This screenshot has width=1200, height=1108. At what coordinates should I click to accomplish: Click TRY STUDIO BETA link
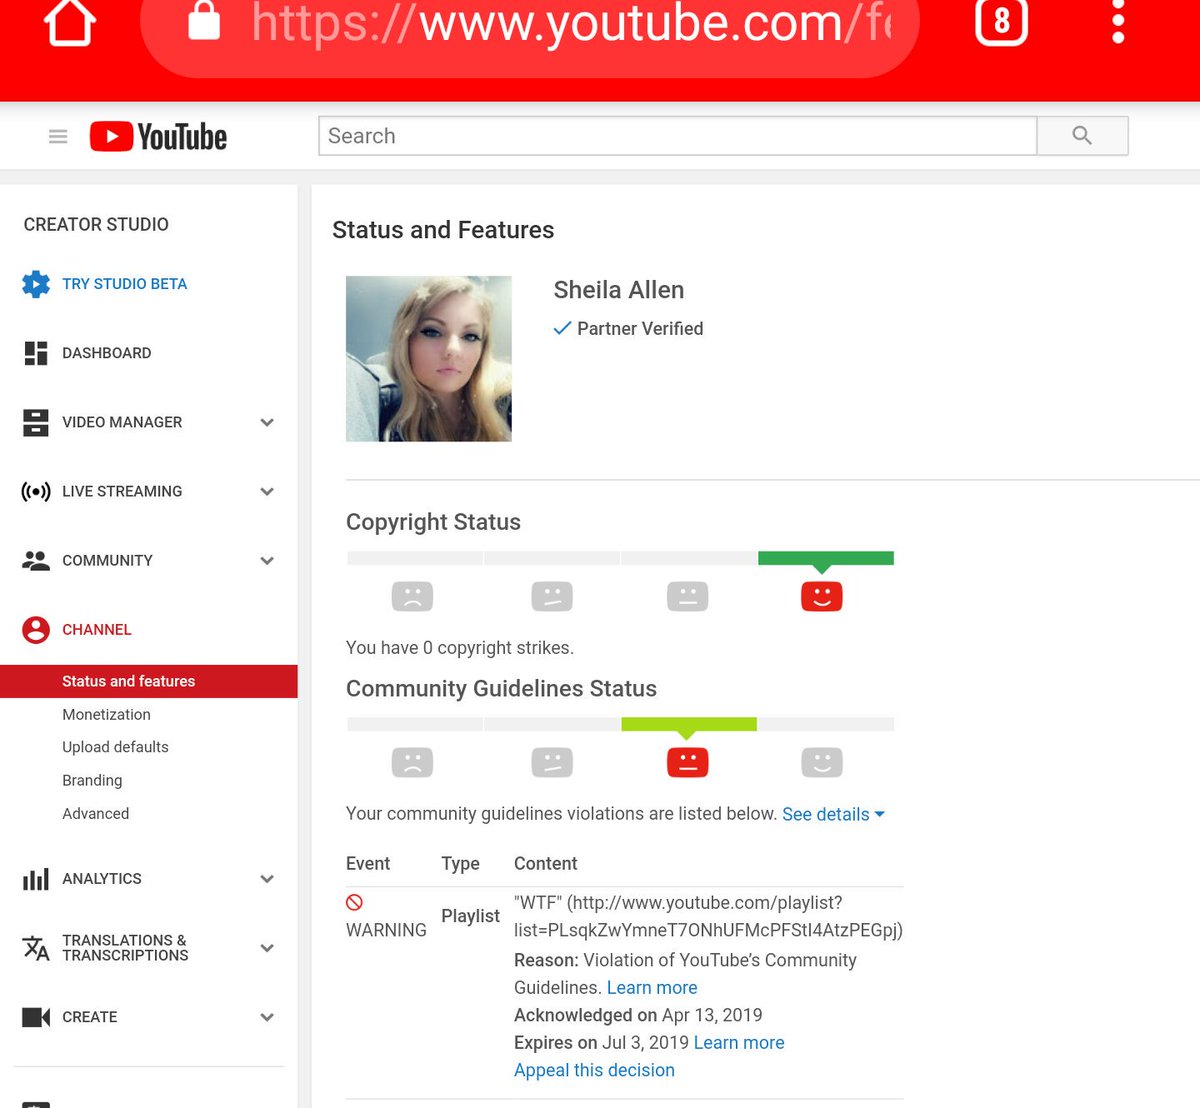[124, 284]
